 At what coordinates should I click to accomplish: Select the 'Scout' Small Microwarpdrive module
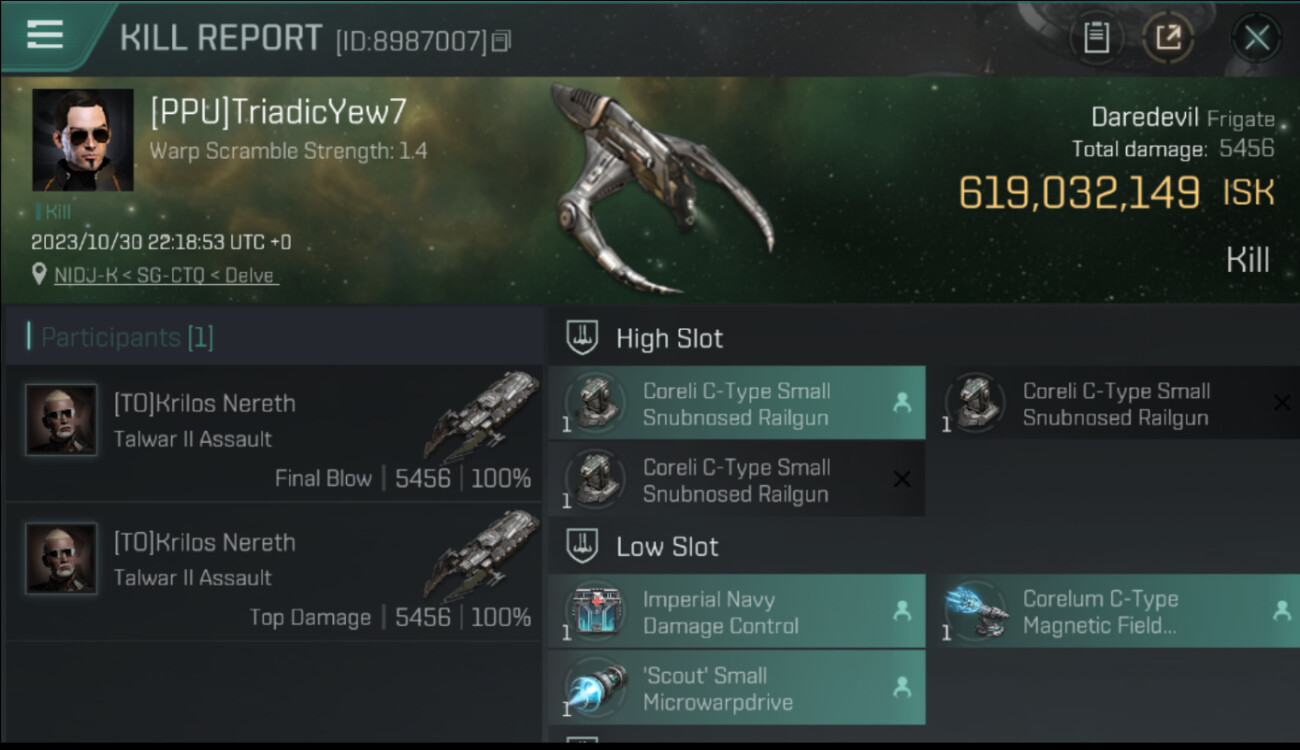click(737, 688)
